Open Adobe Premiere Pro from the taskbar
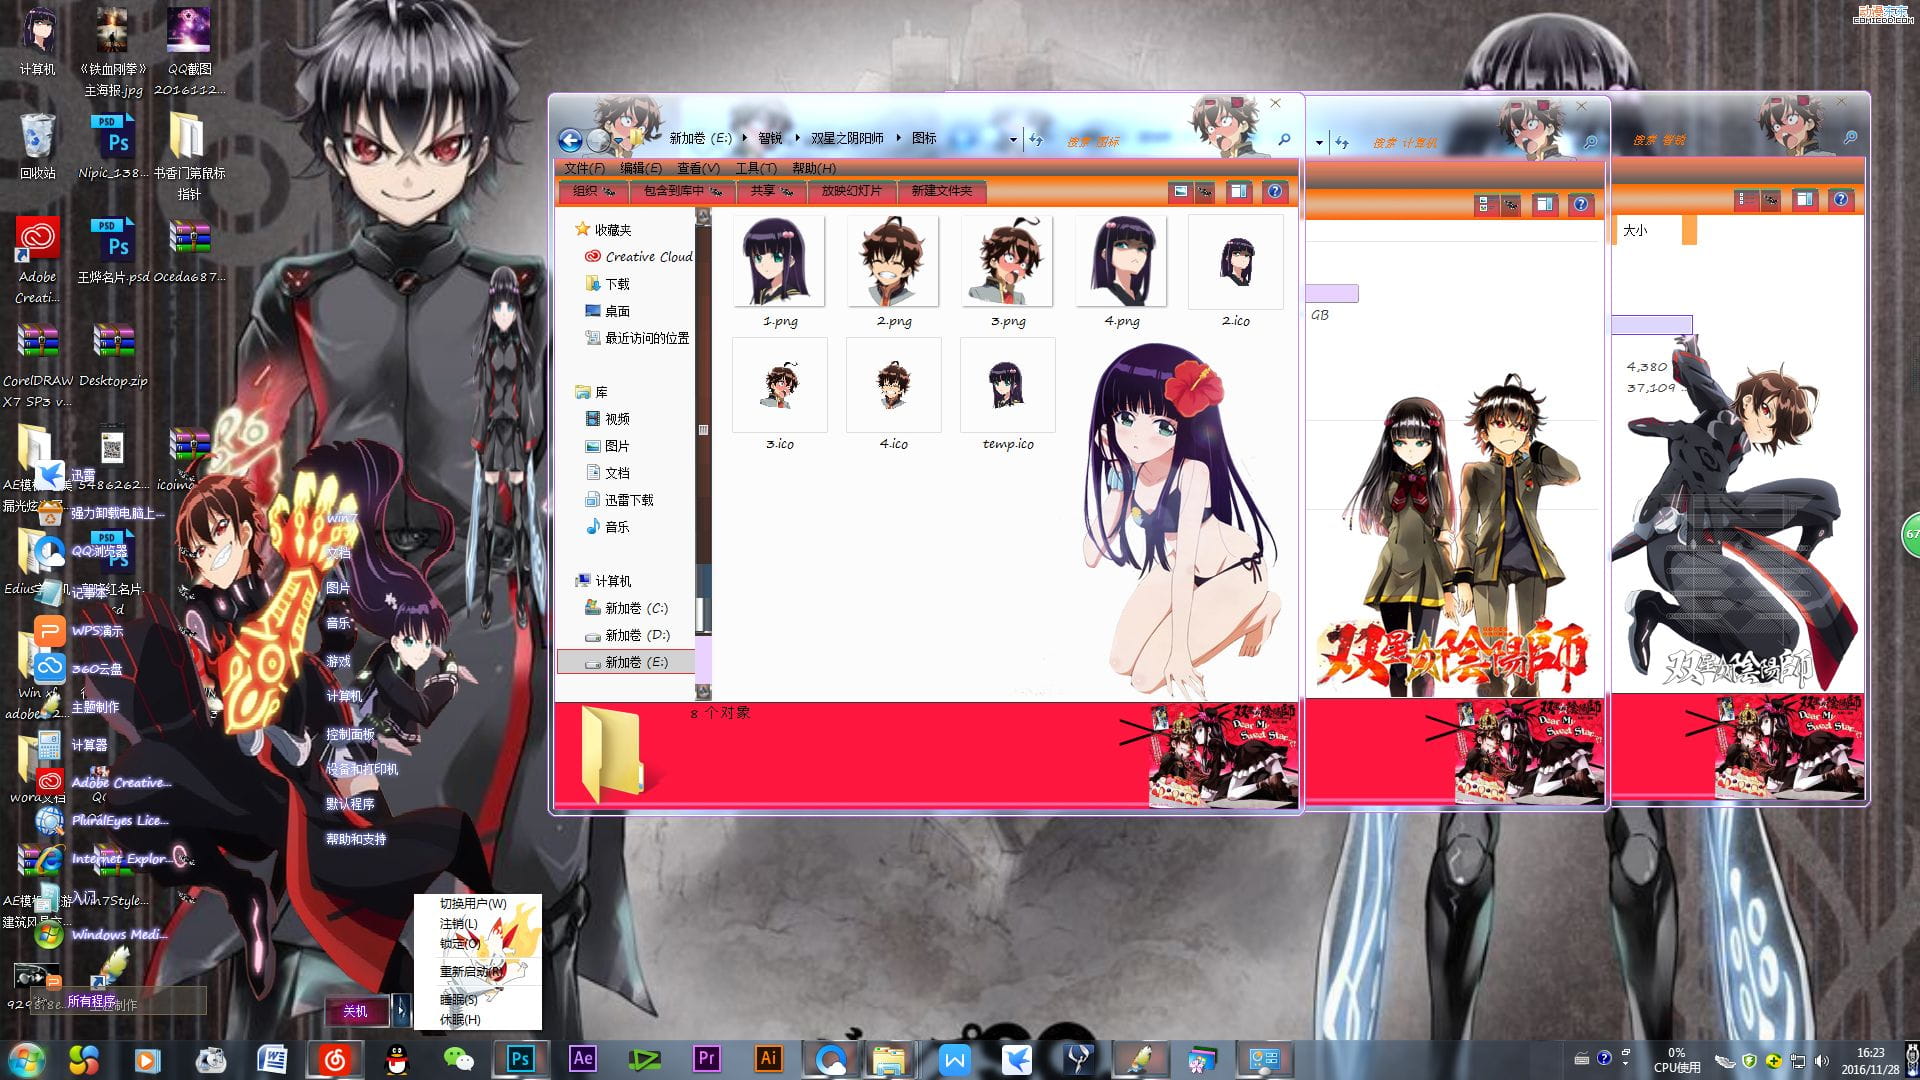Viewport: 1920px width, 1080px height. 706,1057
